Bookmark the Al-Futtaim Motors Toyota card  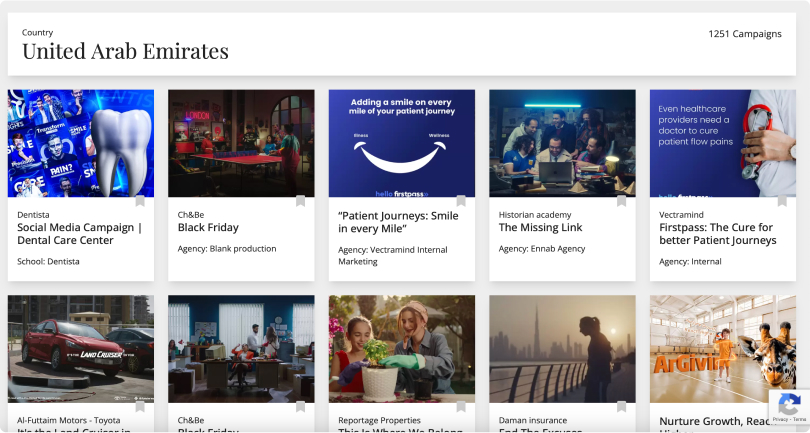(140, 407)
